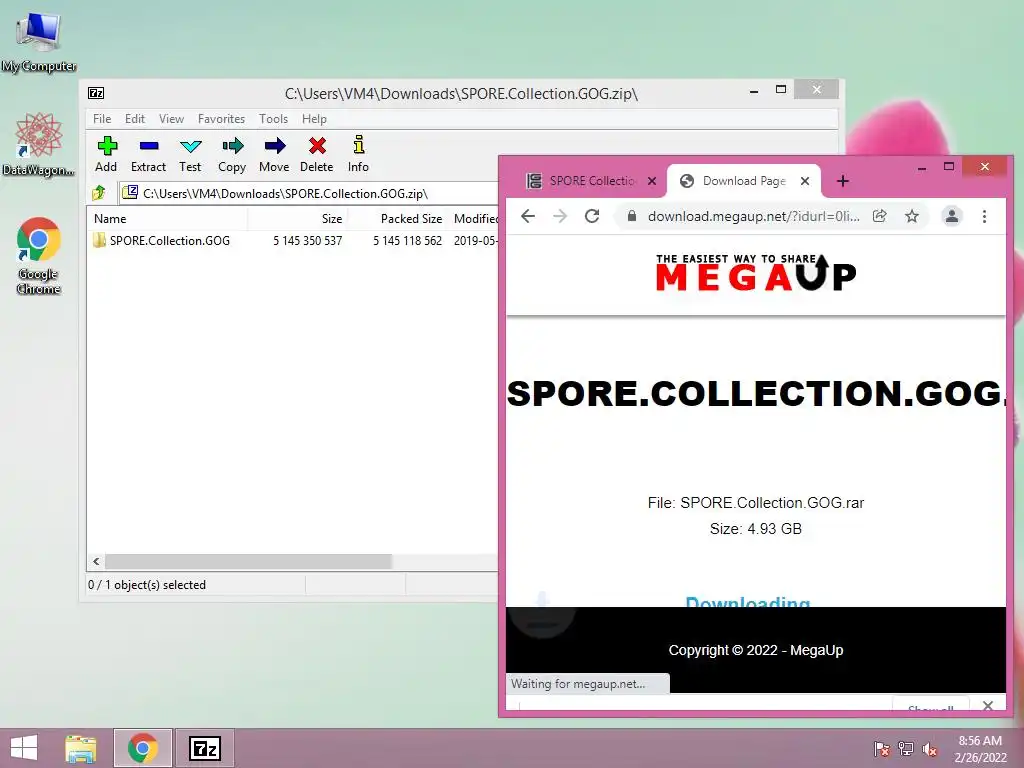Open Google Chrome desktop shortcut
This screenshot has width=1024, height=768.
point(39,255)
